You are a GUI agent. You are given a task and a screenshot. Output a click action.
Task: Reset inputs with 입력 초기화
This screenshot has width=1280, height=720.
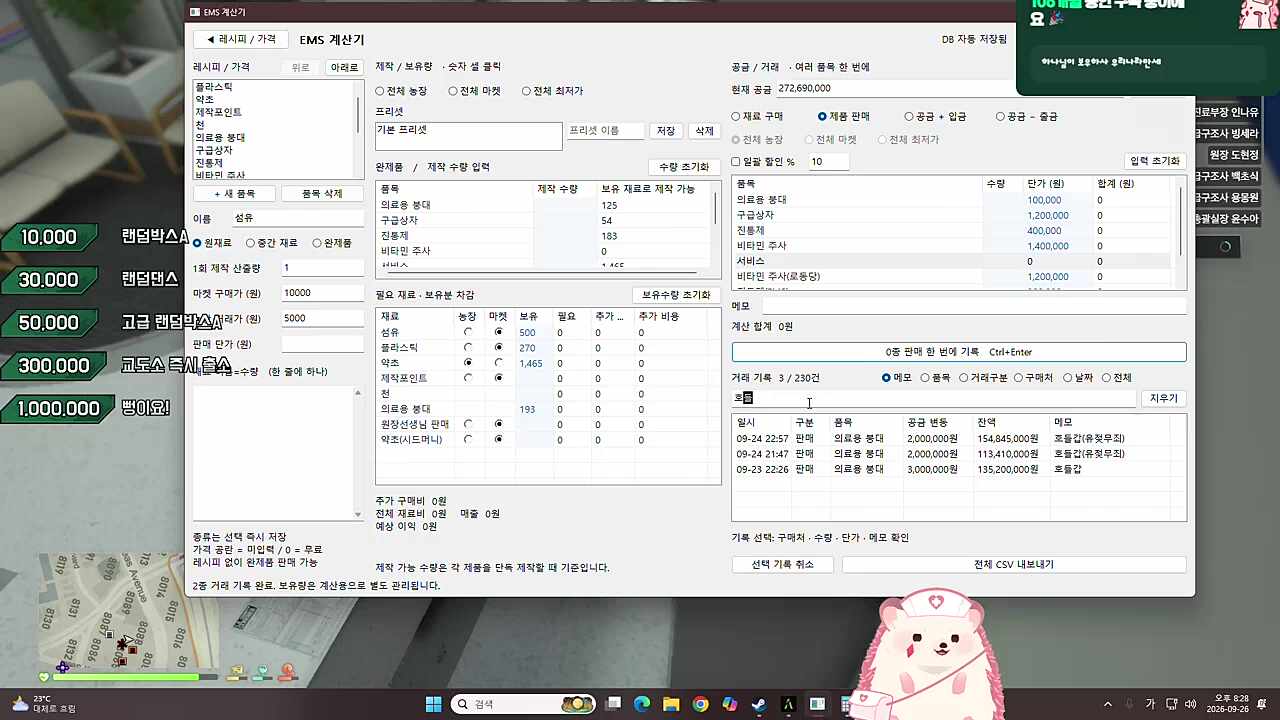1155,161
